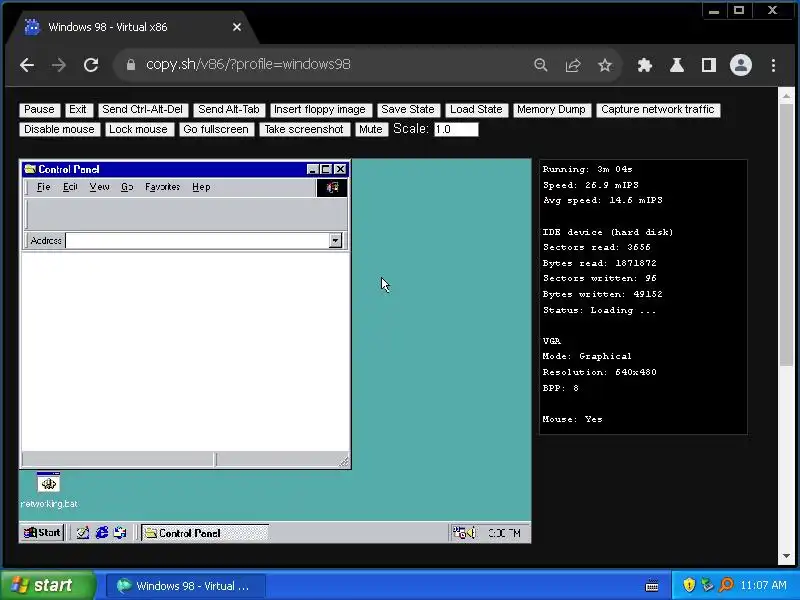
Task: Click the zoom magnifier icon
Action: 540,65
